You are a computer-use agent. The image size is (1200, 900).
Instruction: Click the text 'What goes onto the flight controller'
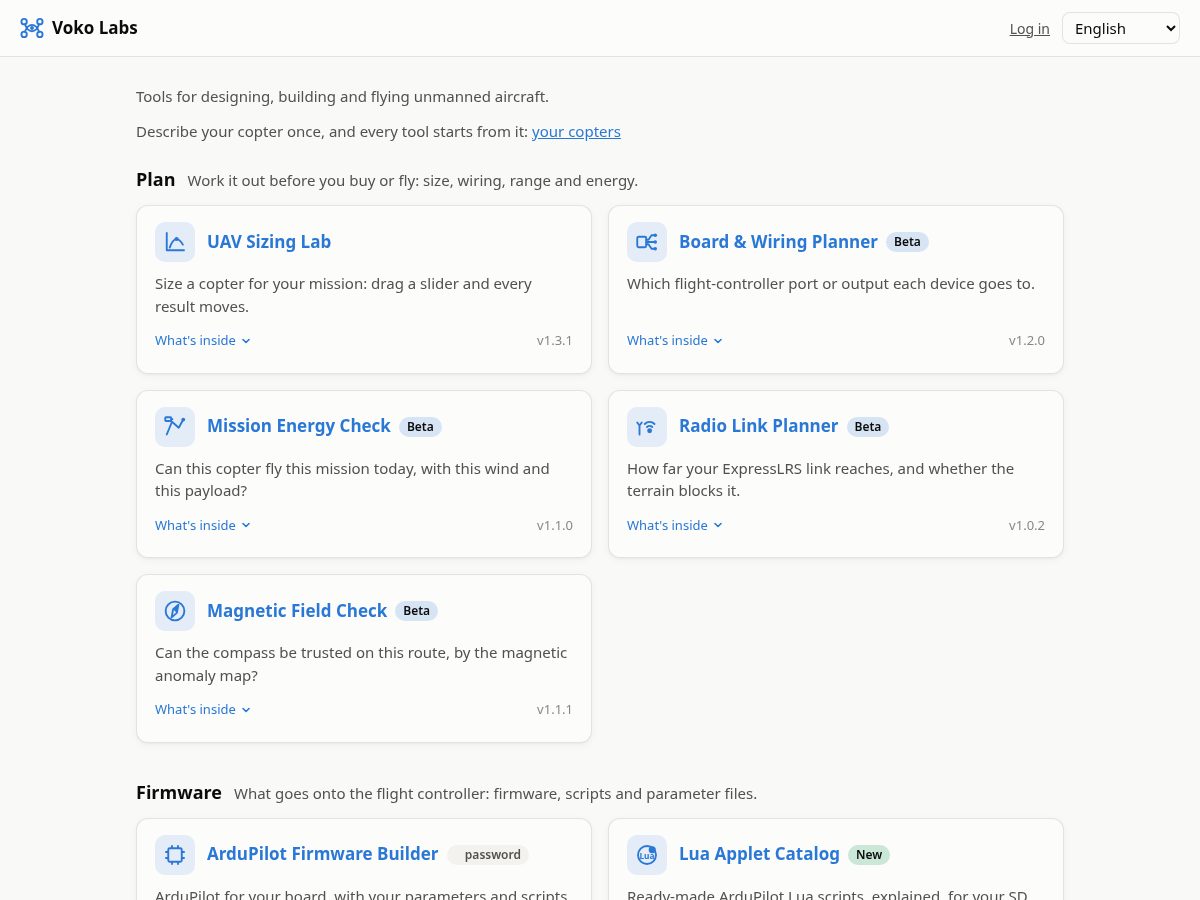(495, 794)
